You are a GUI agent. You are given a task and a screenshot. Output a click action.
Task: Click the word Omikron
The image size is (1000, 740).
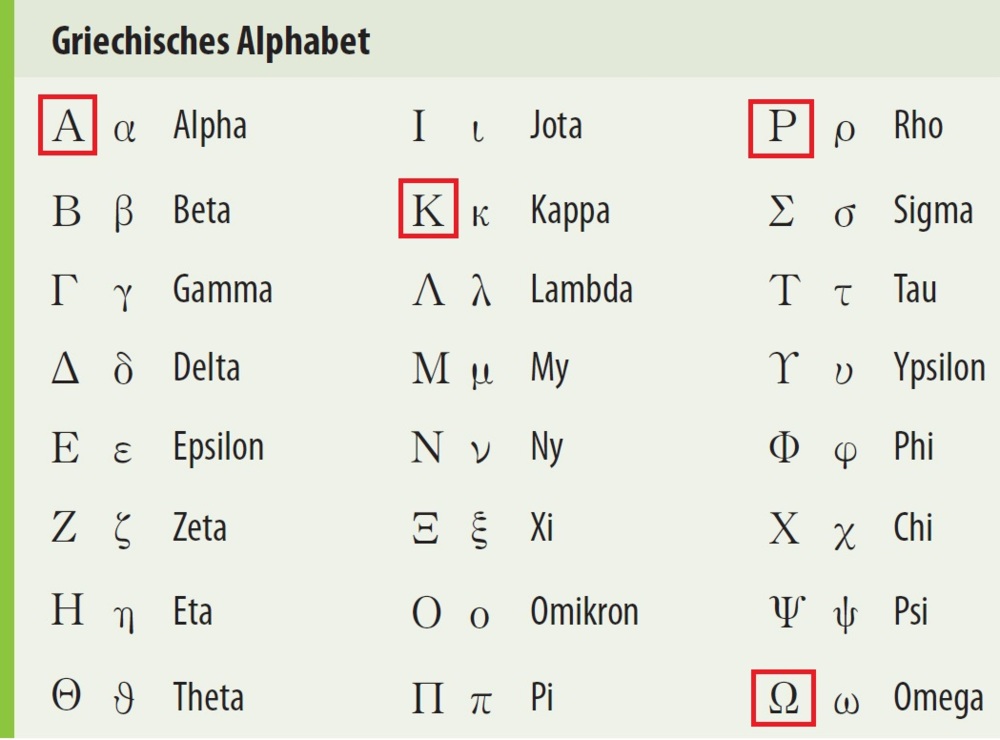coord(584,611)
